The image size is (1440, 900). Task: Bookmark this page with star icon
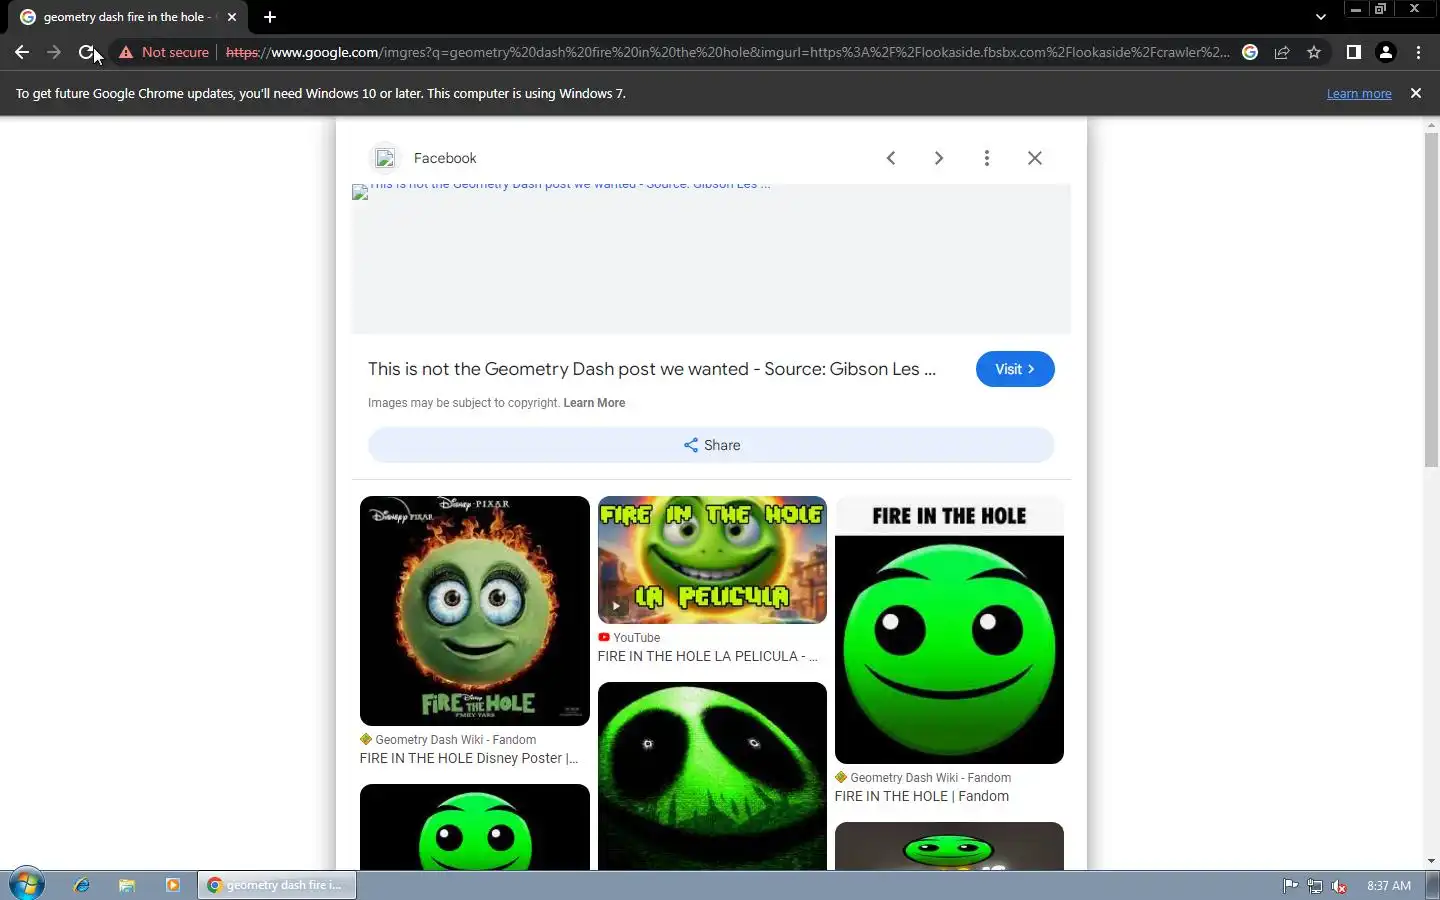tap(1314, 52)
